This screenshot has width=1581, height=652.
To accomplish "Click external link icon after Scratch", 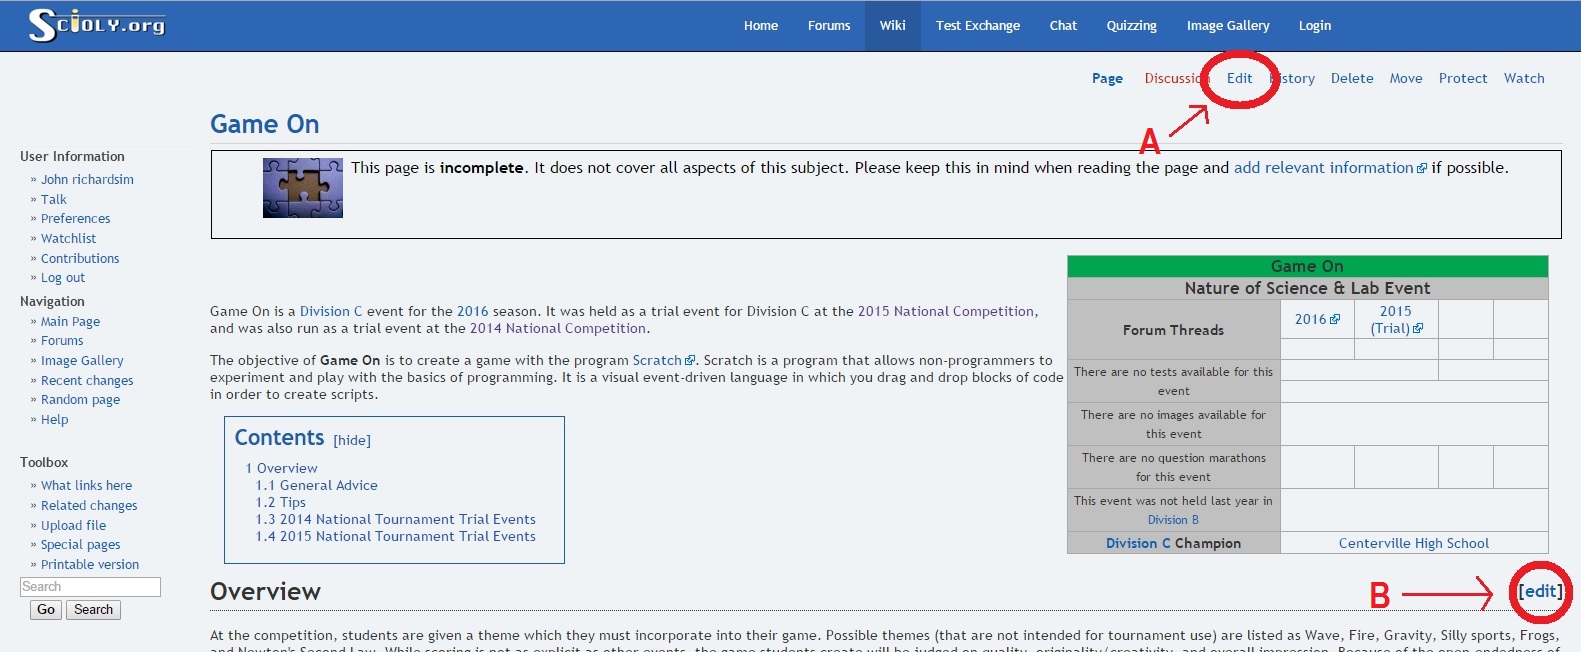I will 689,361.
